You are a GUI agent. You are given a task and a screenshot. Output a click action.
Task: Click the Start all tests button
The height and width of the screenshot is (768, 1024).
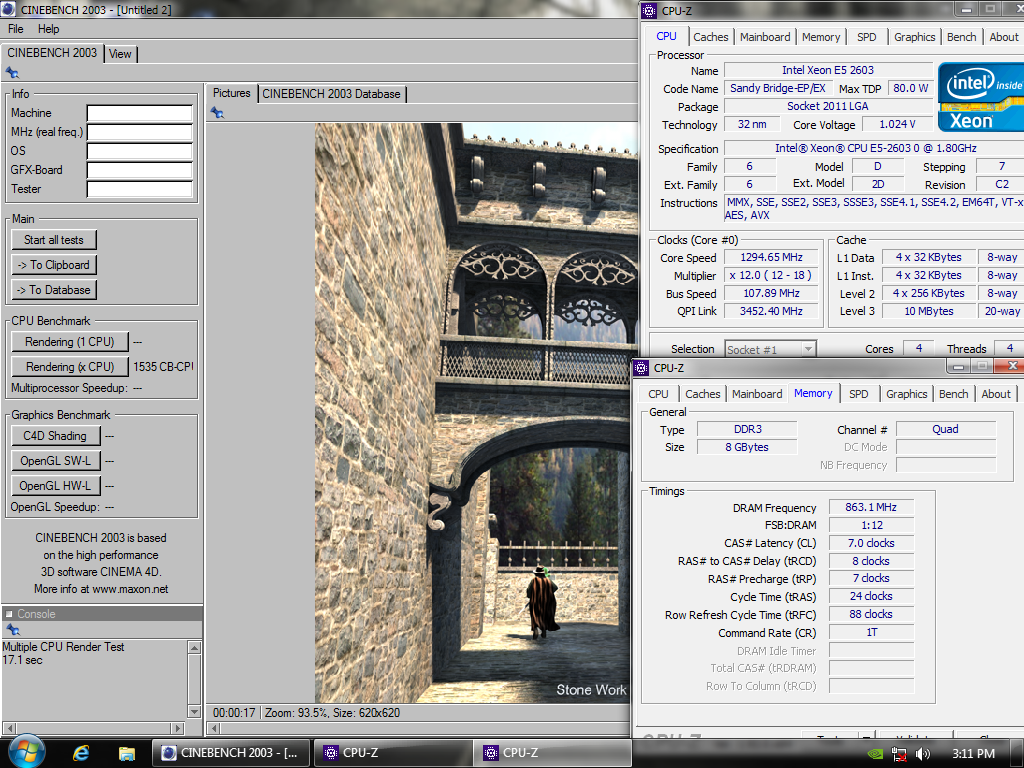coord(54,240)
